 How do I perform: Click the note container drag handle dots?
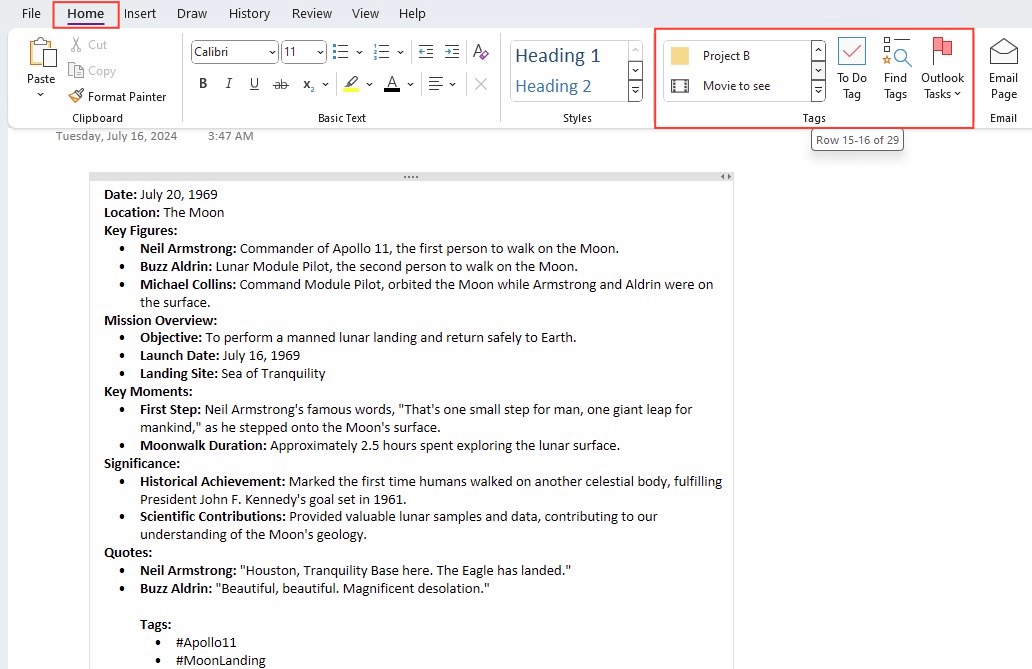[x=411, y=176]
